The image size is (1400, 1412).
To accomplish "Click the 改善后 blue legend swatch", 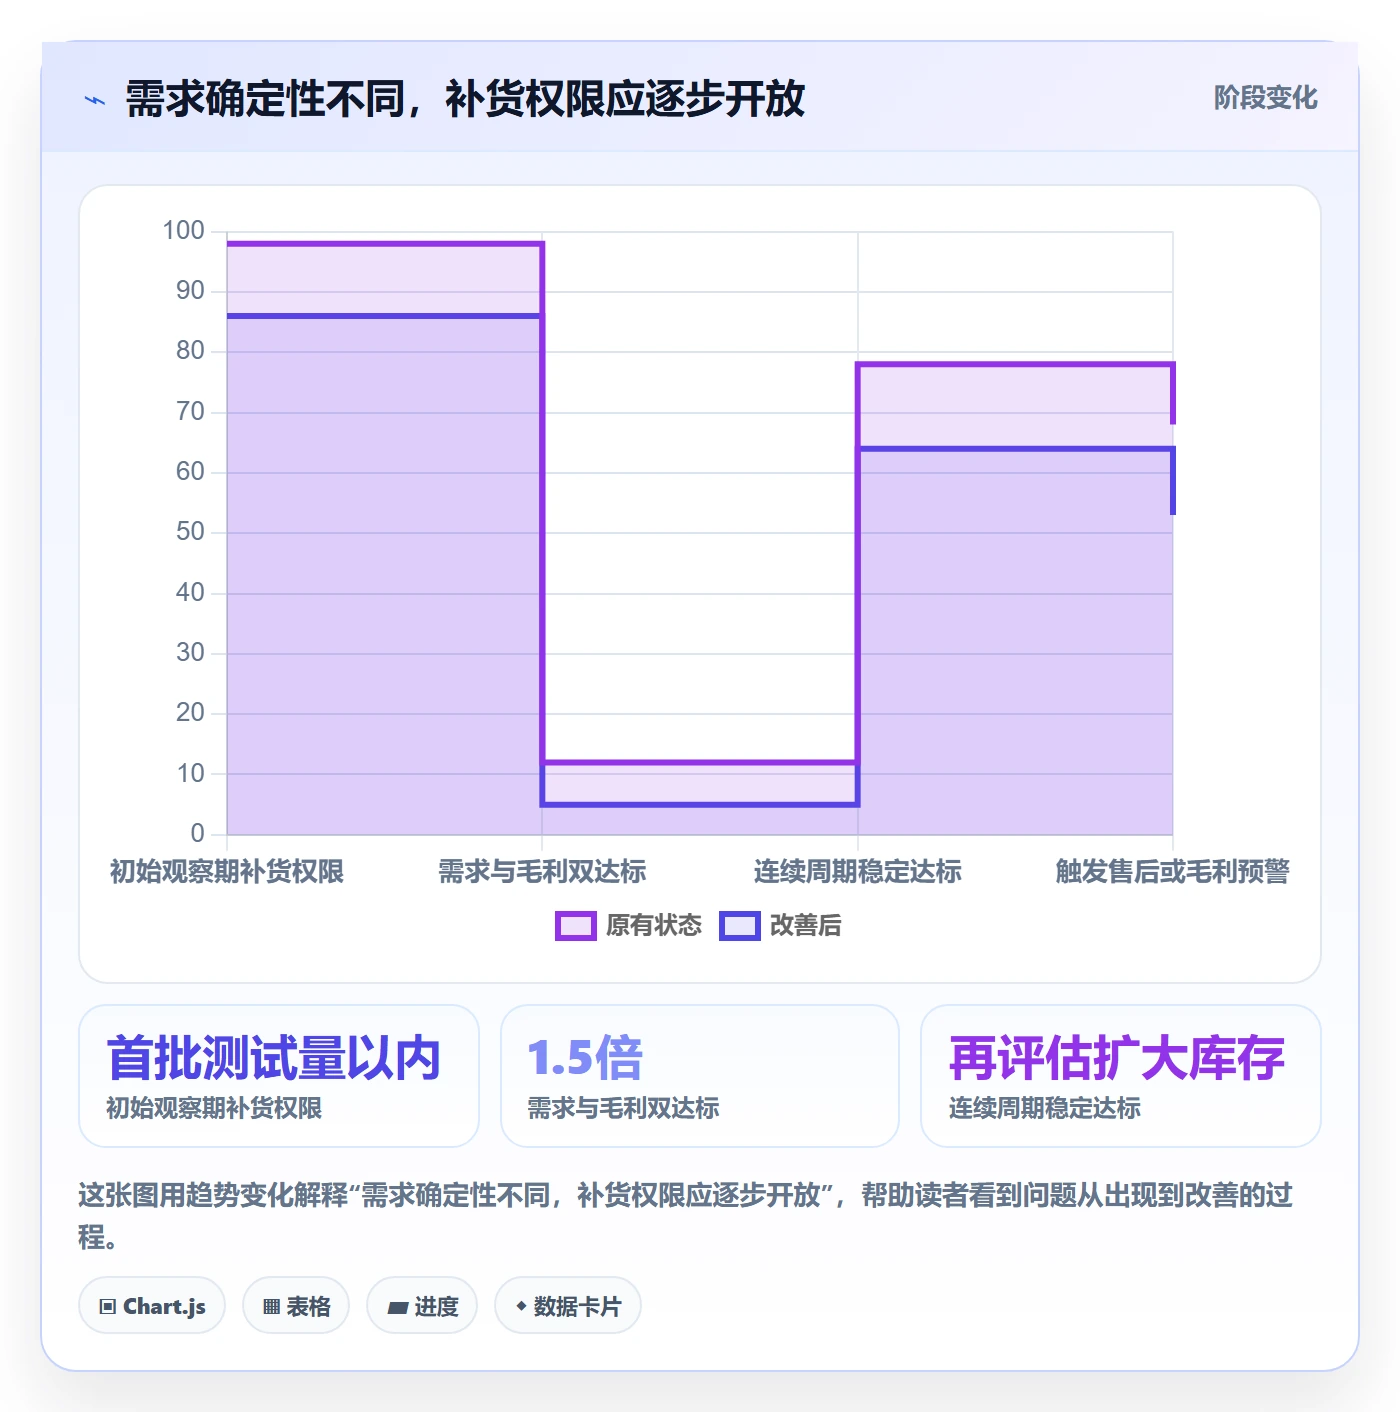I will [x=740, y=926].
